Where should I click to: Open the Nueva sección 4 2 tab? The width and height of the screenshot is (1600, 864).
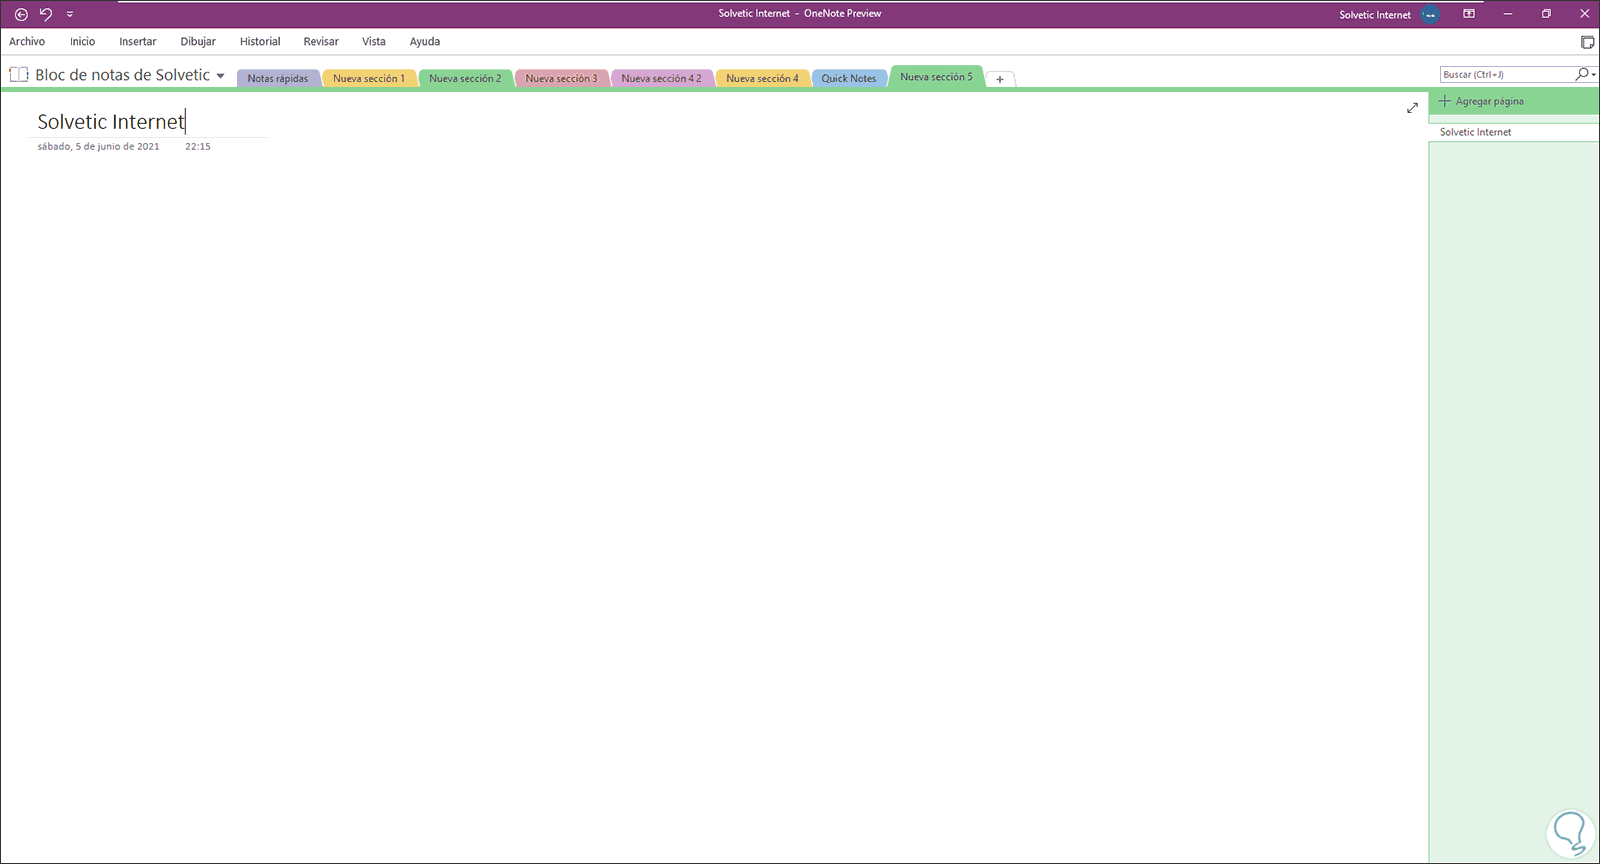661,78
